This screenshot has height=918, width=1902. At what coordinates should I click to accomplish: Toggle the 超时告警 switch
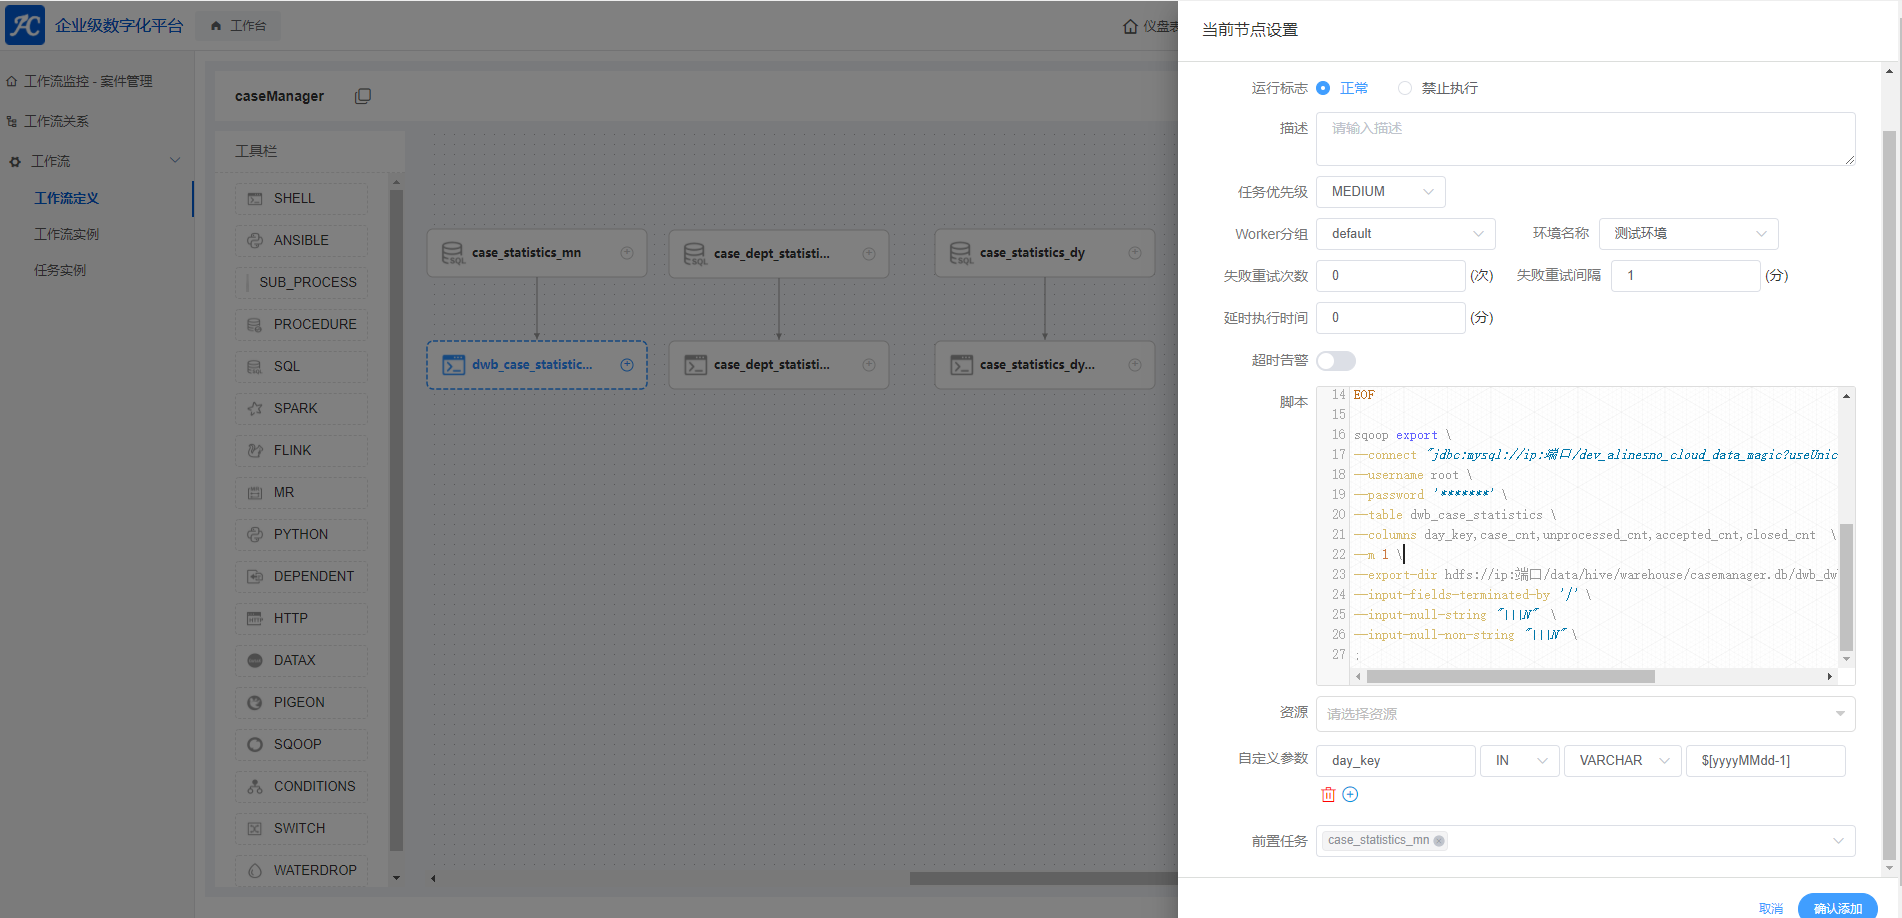click(x=1336, y=361)
